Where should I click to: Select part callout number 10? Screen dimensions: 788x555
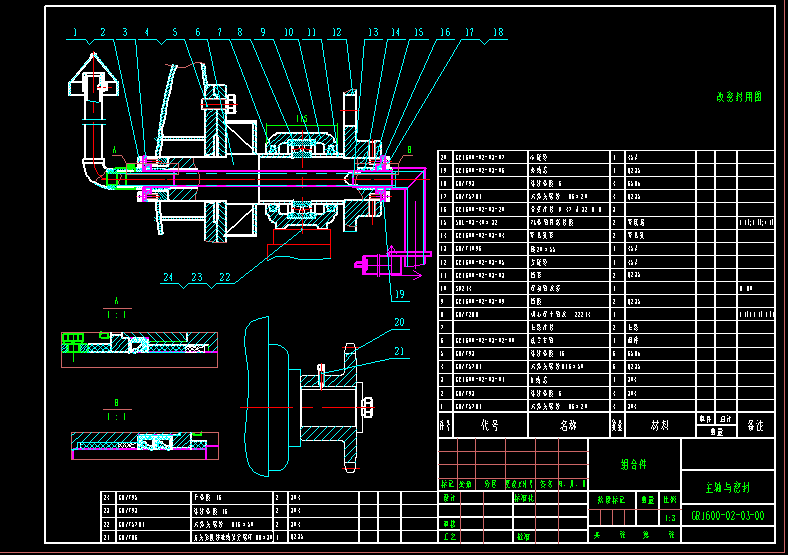pos(288,32)
